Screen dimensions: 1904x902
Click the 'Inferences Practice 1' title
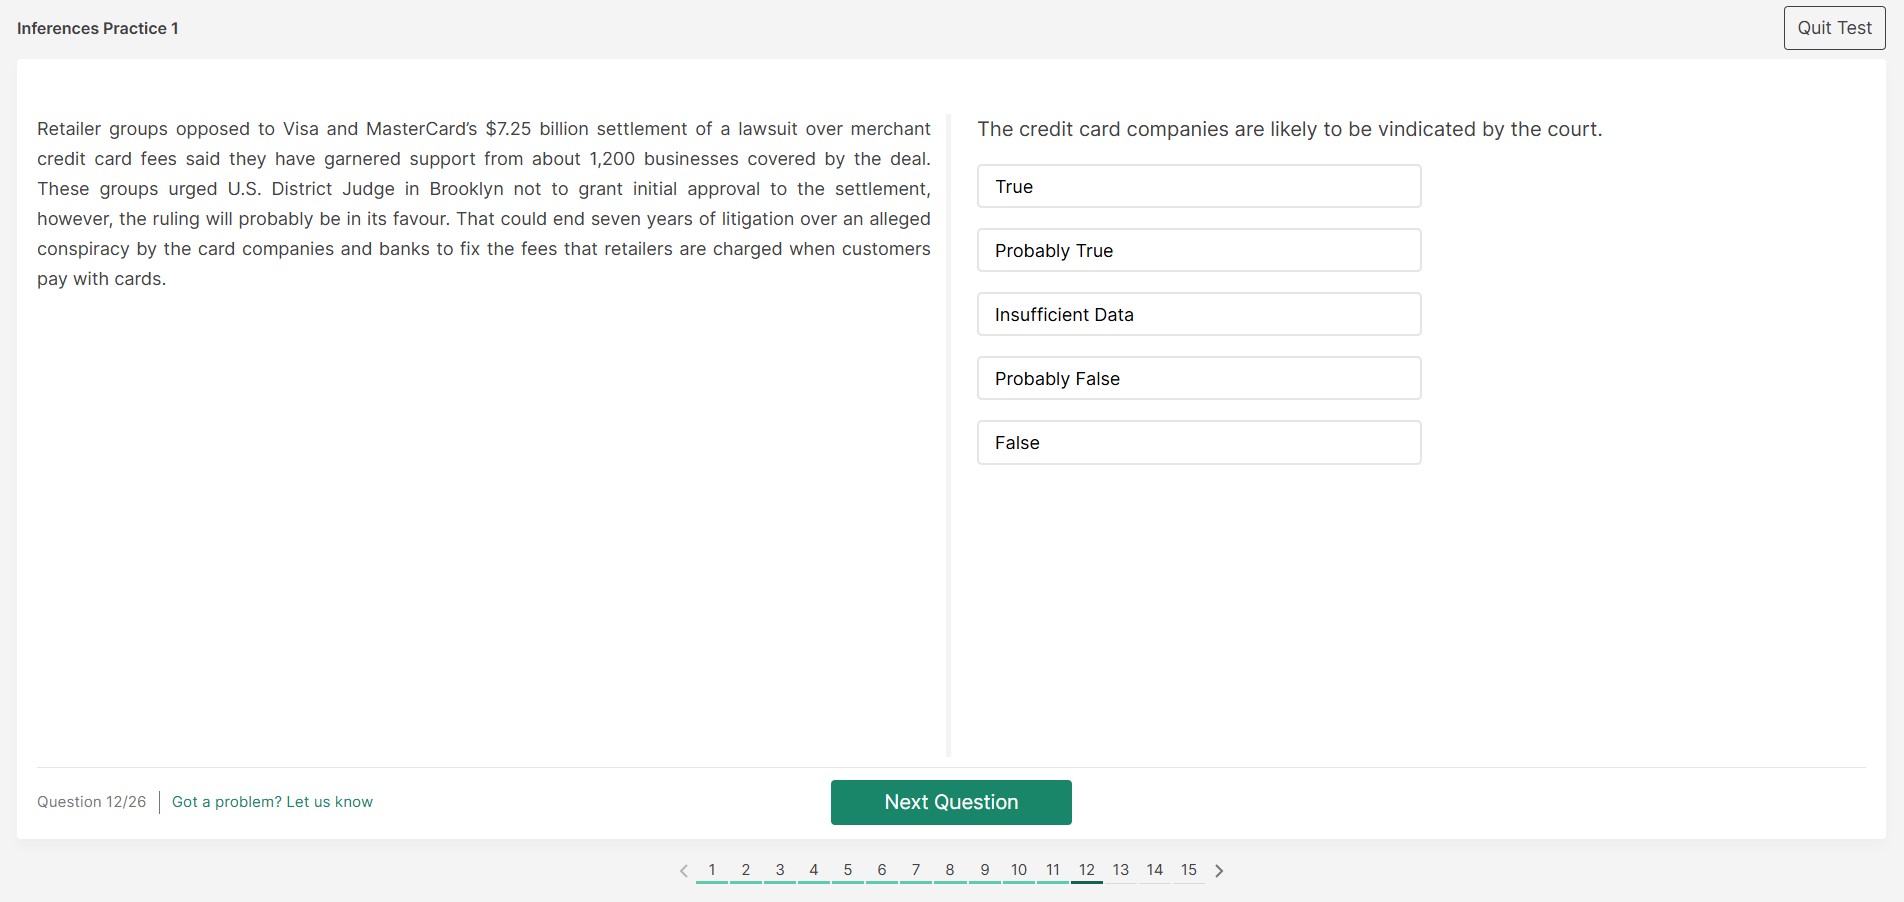point(98,28)
